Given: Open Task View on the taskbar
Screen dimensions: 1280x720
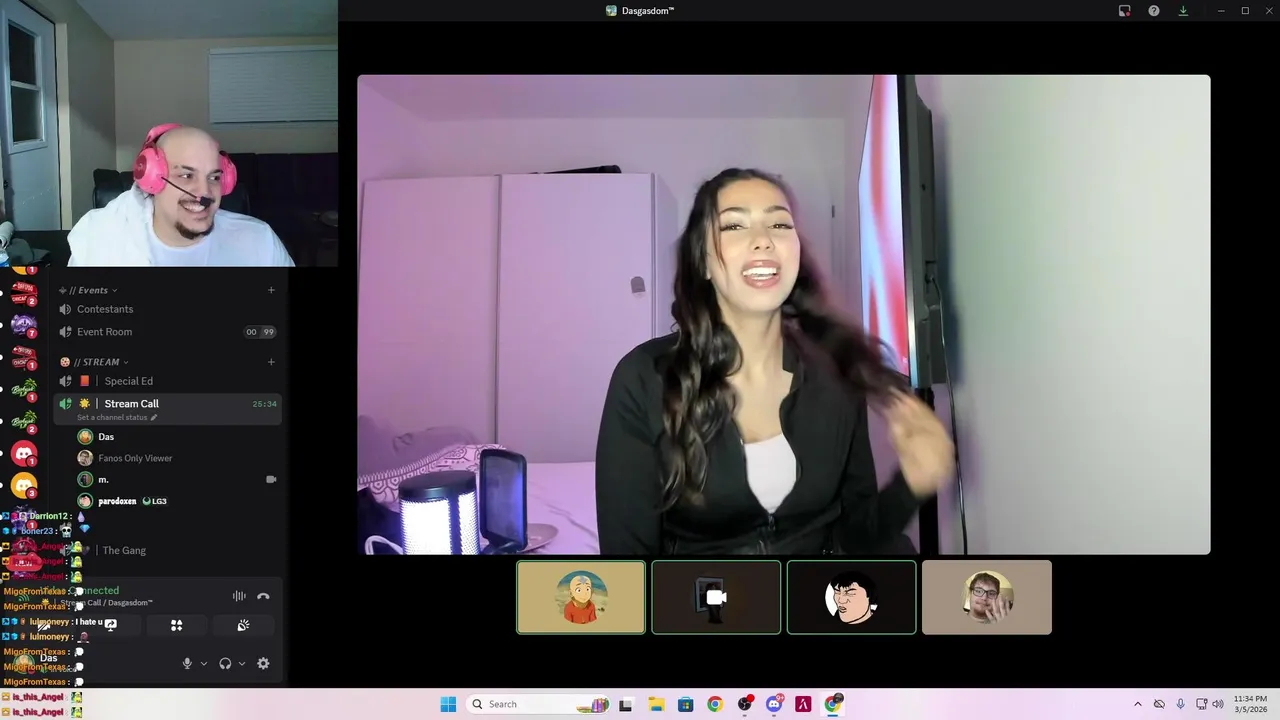Looking at the screenshot, I should click(626, 704).
